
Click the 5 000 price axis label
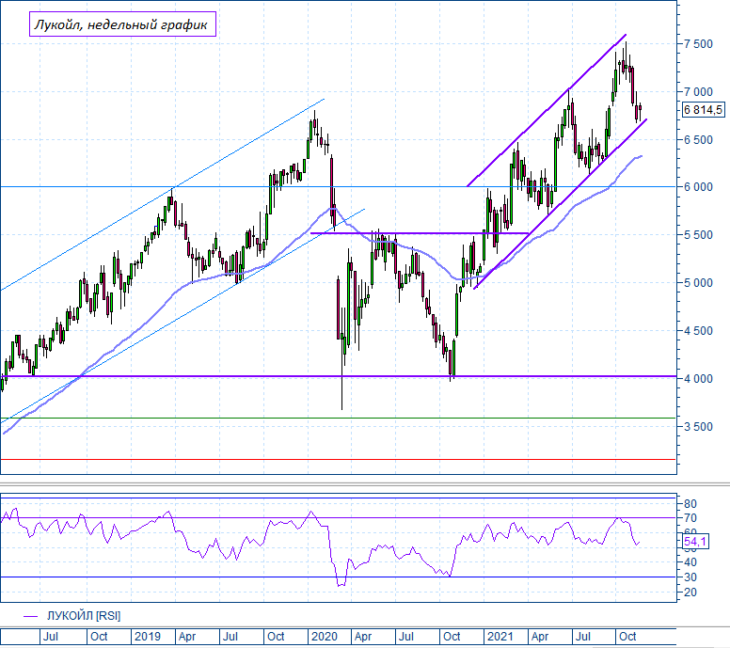(698, 283)
